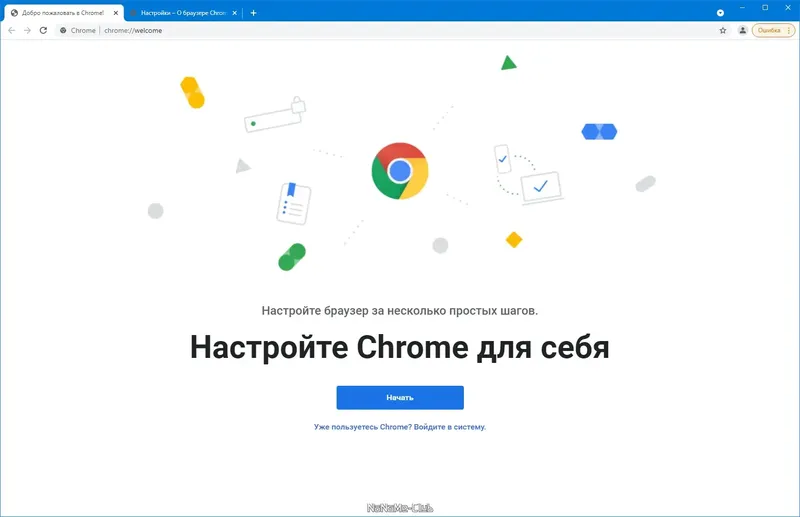This screenshot has width=800, height=517.
Task: Bookmark this page with the star icon
Action: tap(723, 31)
